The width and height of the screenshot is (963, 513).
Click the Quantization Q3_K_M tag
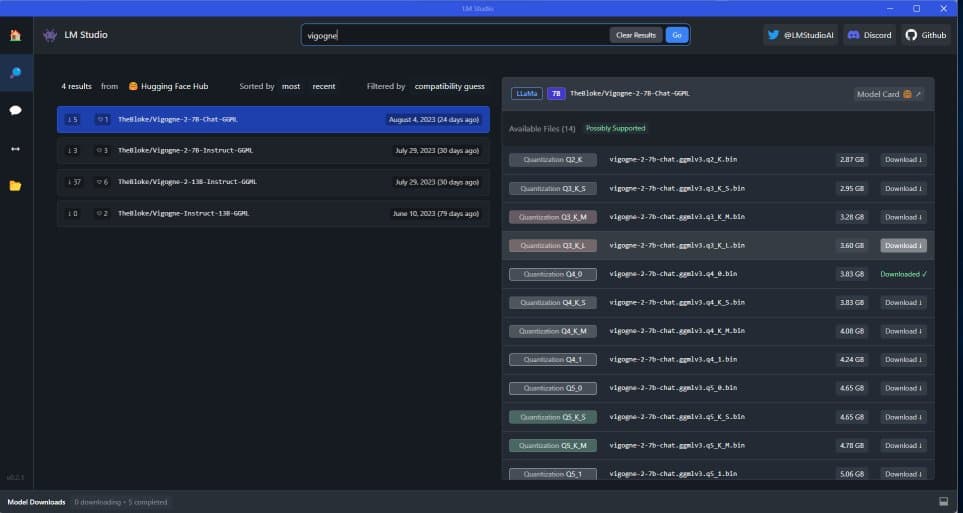553,217
